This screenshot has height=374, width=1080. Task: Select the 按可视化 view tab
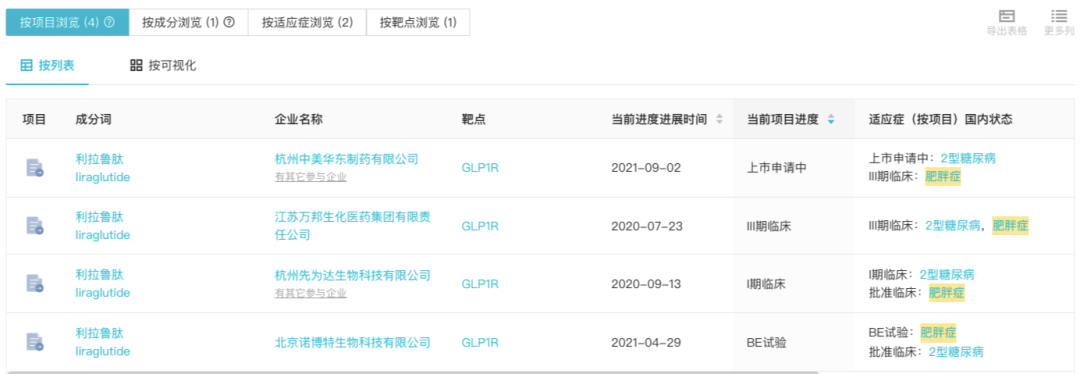[x=163, y=66]
